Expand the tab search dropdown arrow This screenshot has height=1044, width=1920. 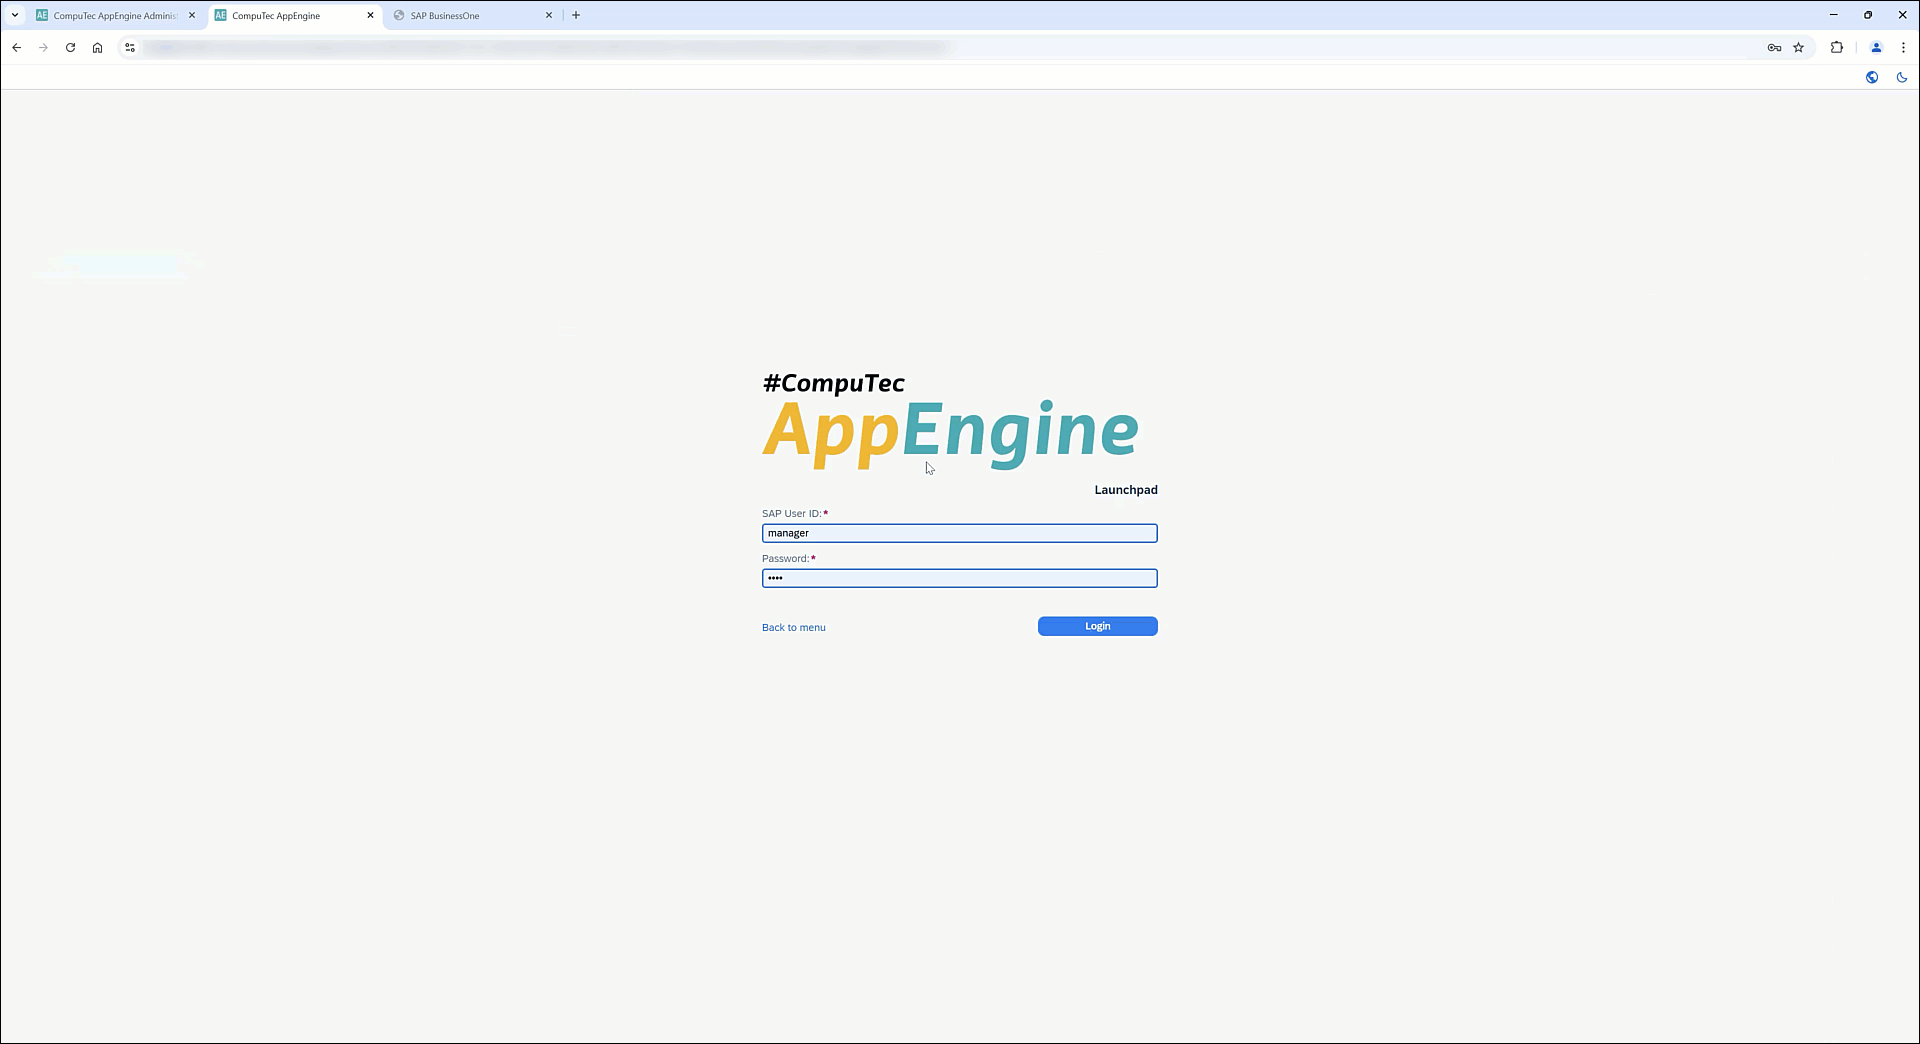tap(15, 15)
